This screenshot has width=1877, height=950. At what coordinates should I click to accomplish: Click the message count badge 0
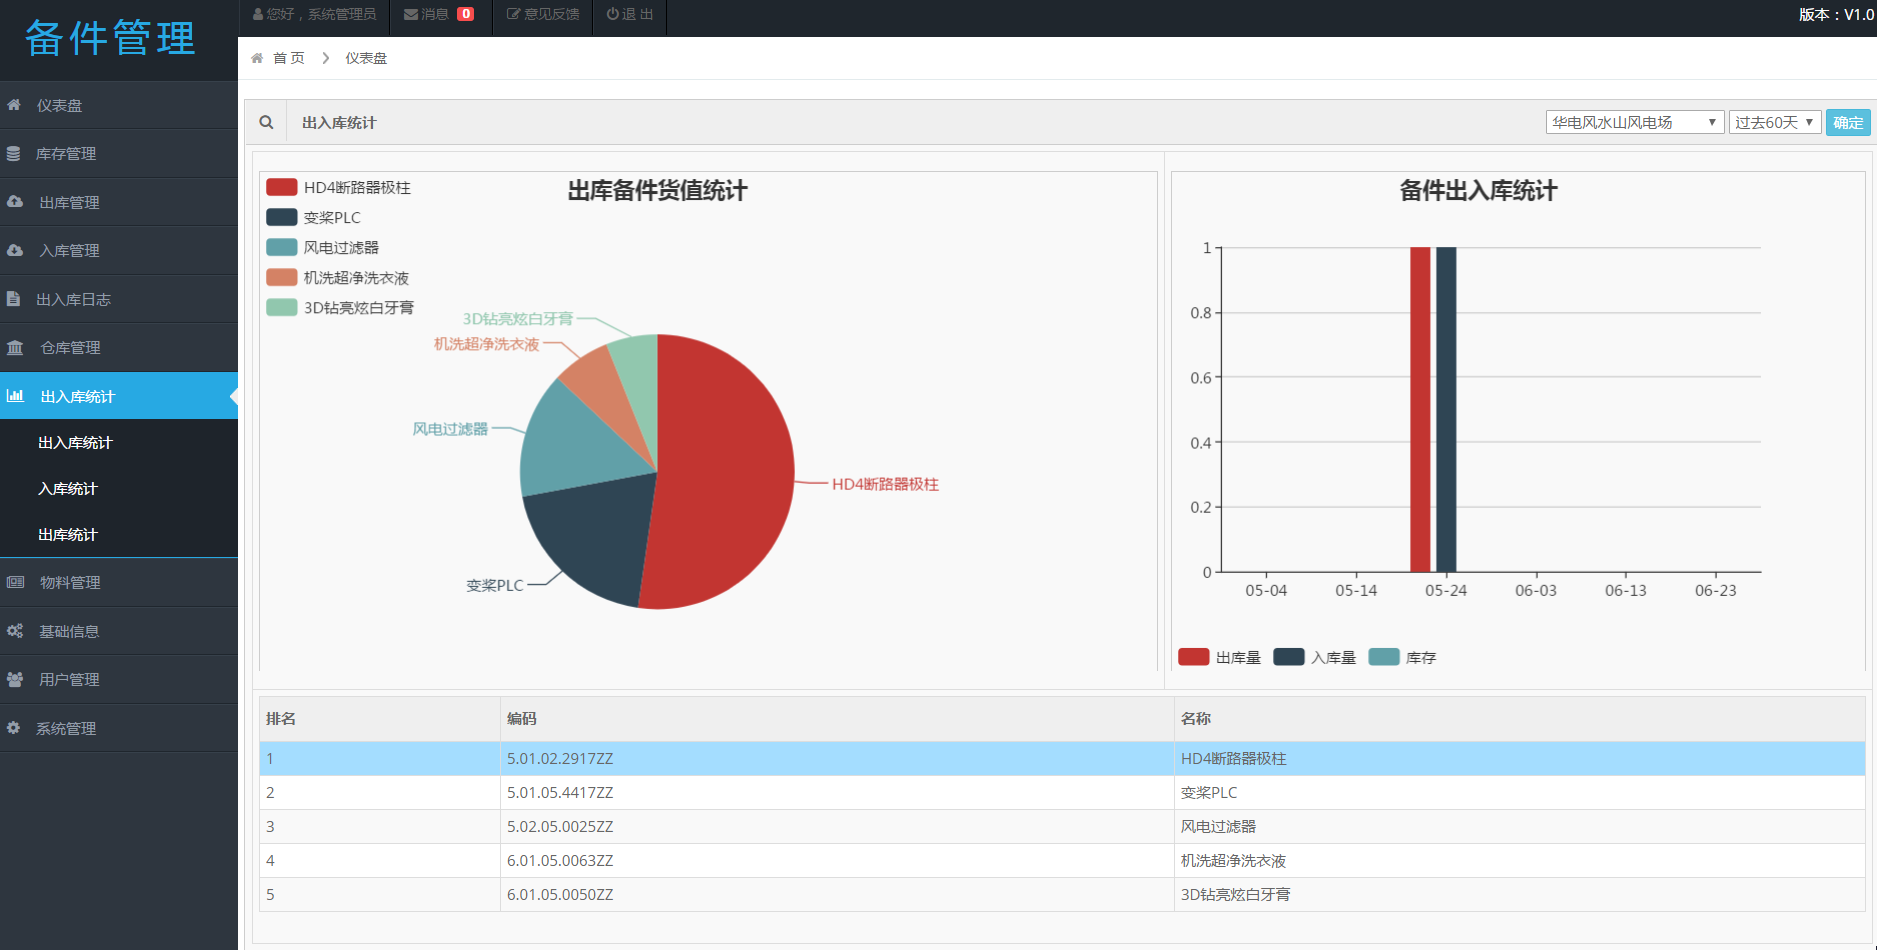click(x=465, y=14)
